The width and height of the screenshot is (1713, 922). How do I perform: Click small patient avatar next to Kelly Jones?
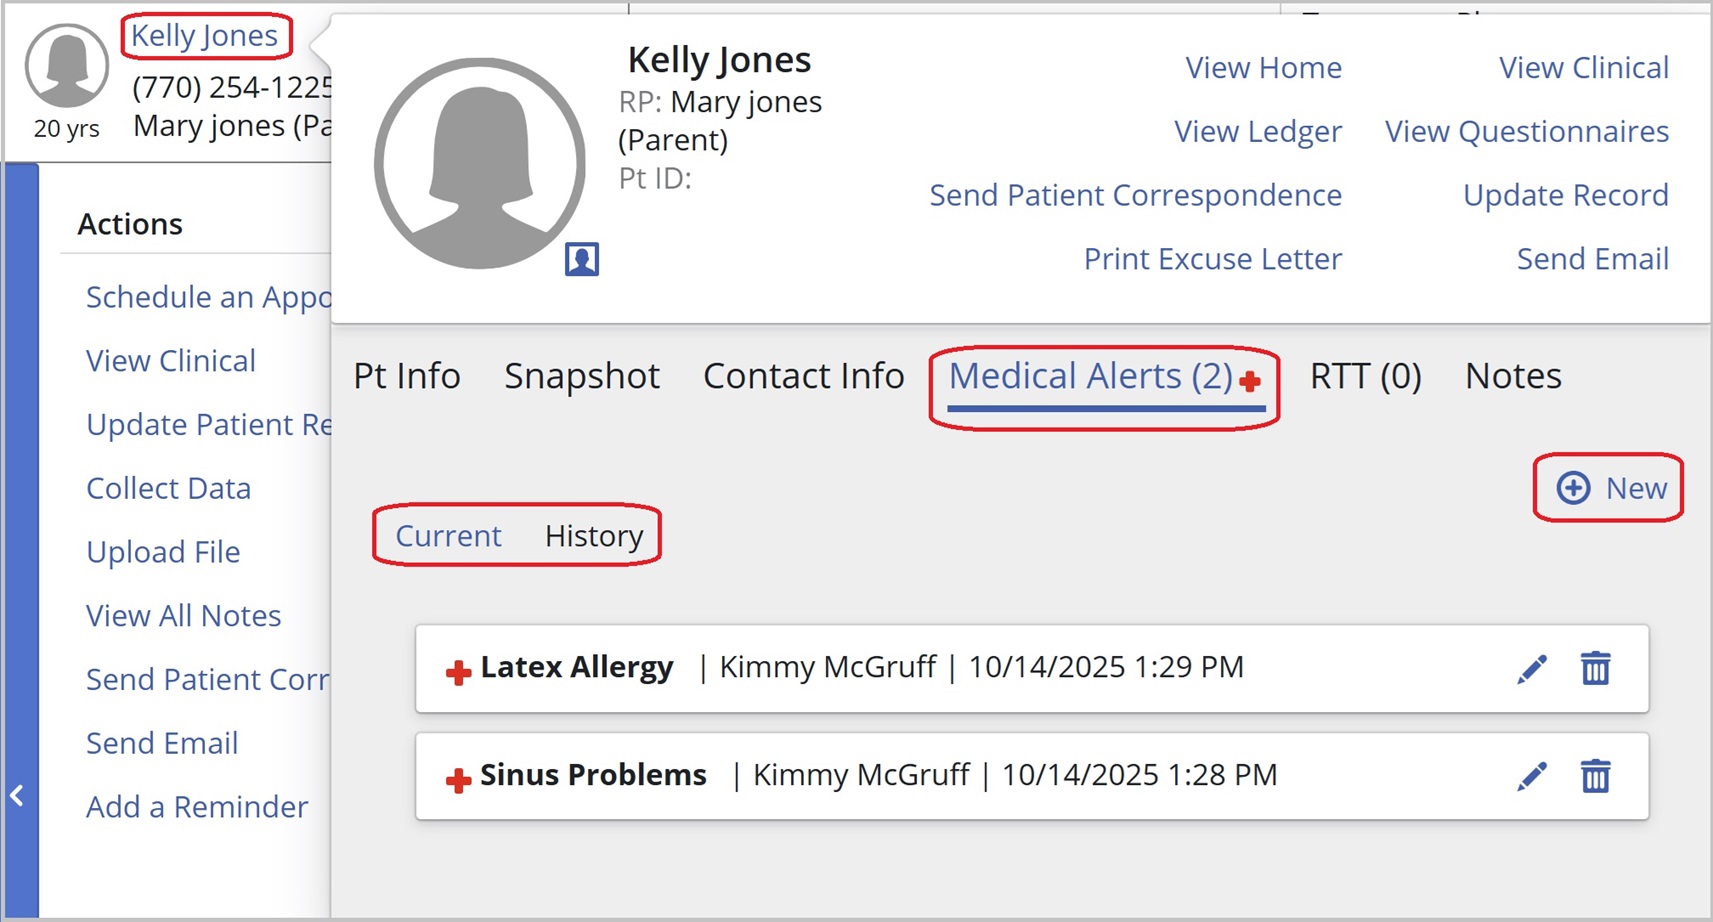pos(67,66)
